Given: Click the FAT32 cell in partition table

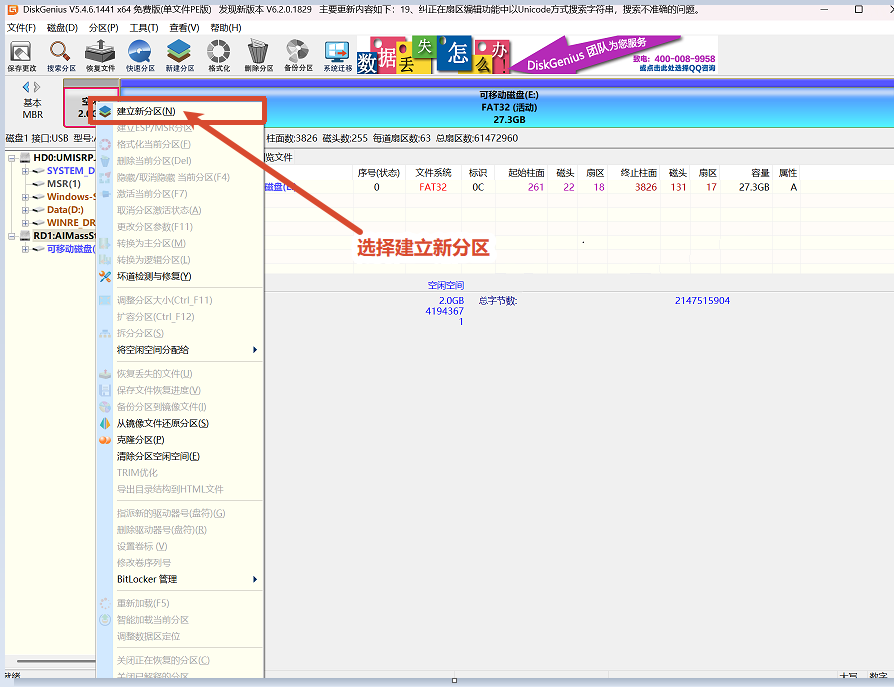Looking at the screenshot, I should coord(433,188).
